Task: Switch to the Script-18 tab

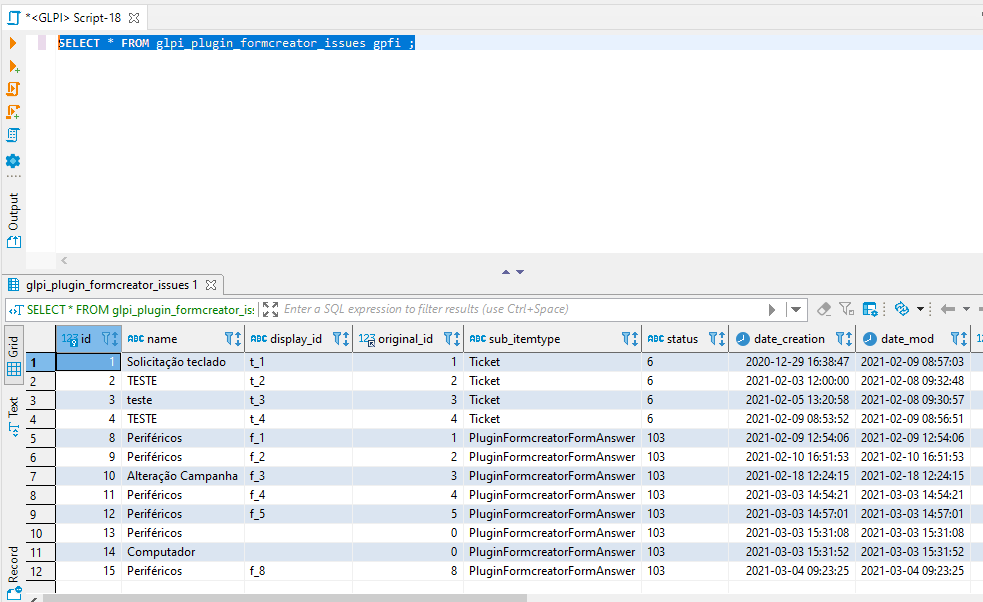Action: click(70, 17)
